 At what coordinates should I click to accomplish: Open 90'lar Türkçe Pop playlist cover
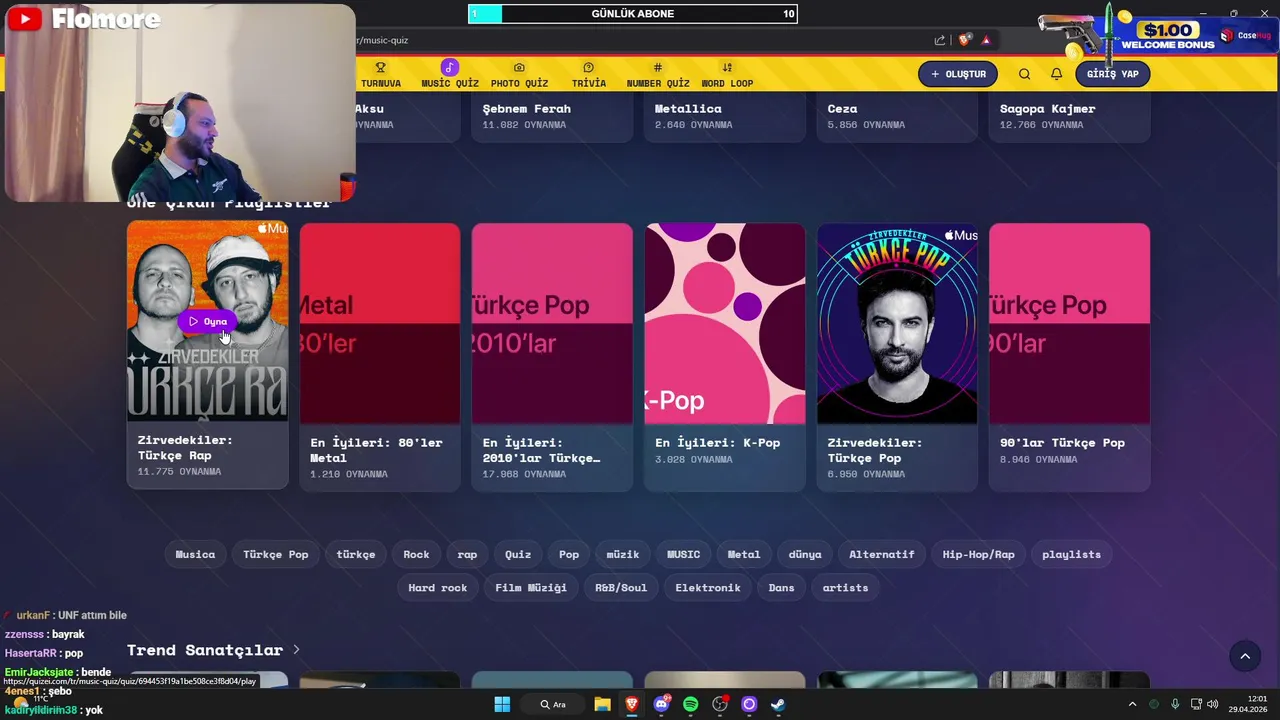click(1069, 323)
